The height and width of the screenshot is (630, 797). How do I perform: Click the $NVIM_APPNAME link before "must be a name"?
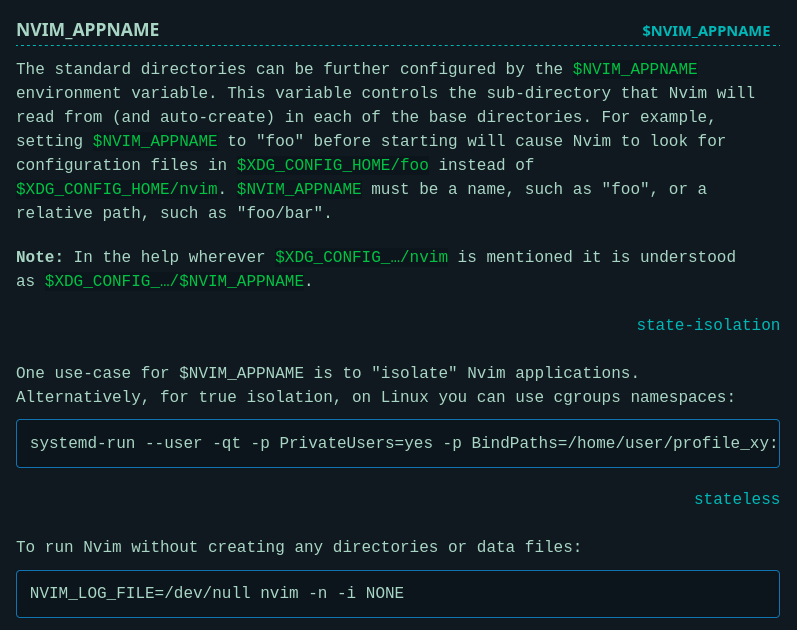click(299, 190)
